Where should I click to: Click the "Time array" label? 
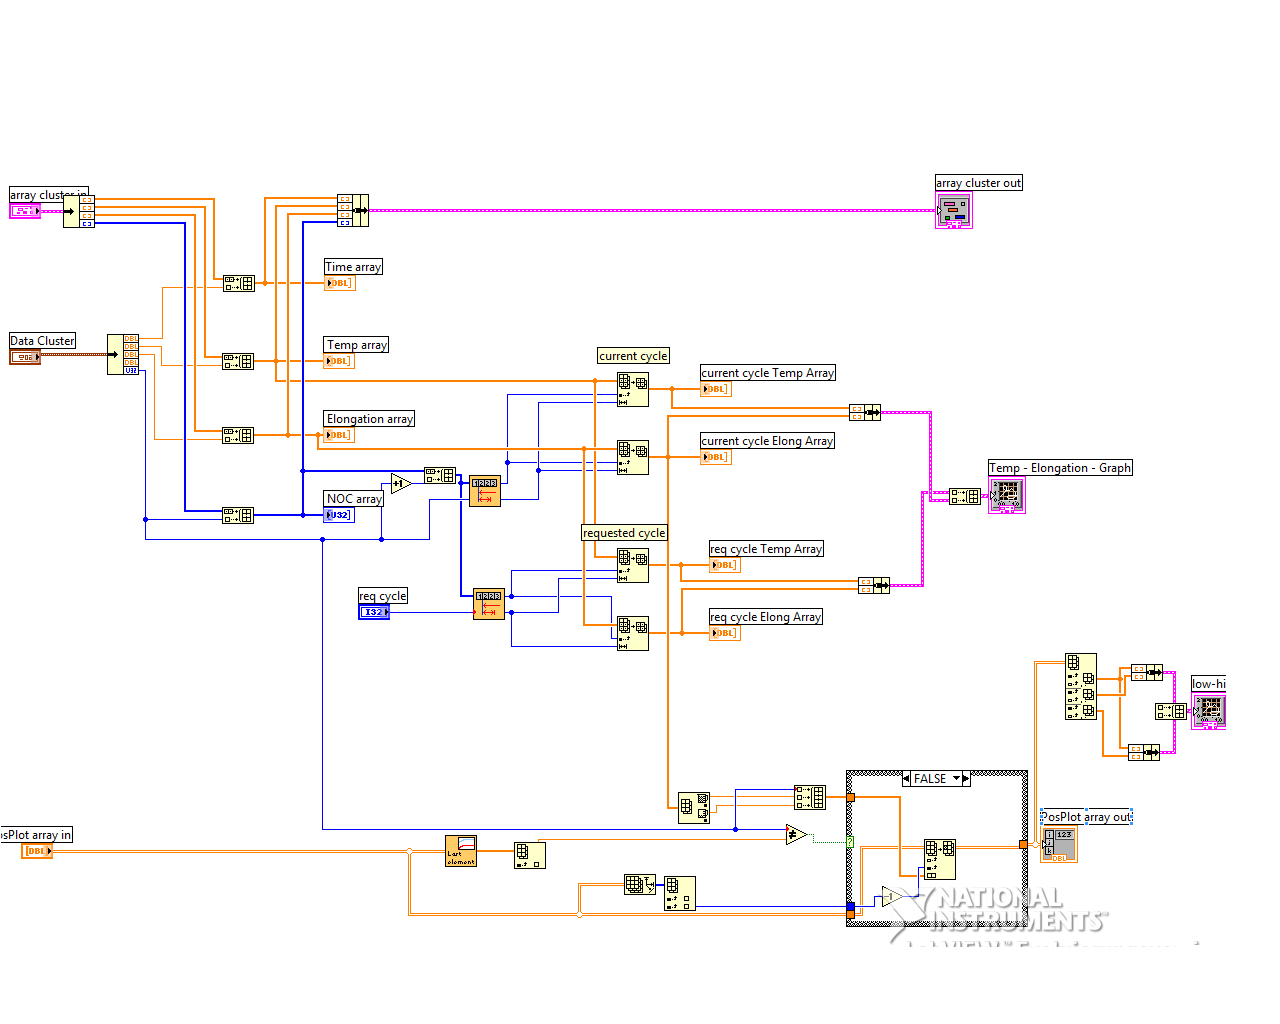pyautogui.click(x=354, y=267)
